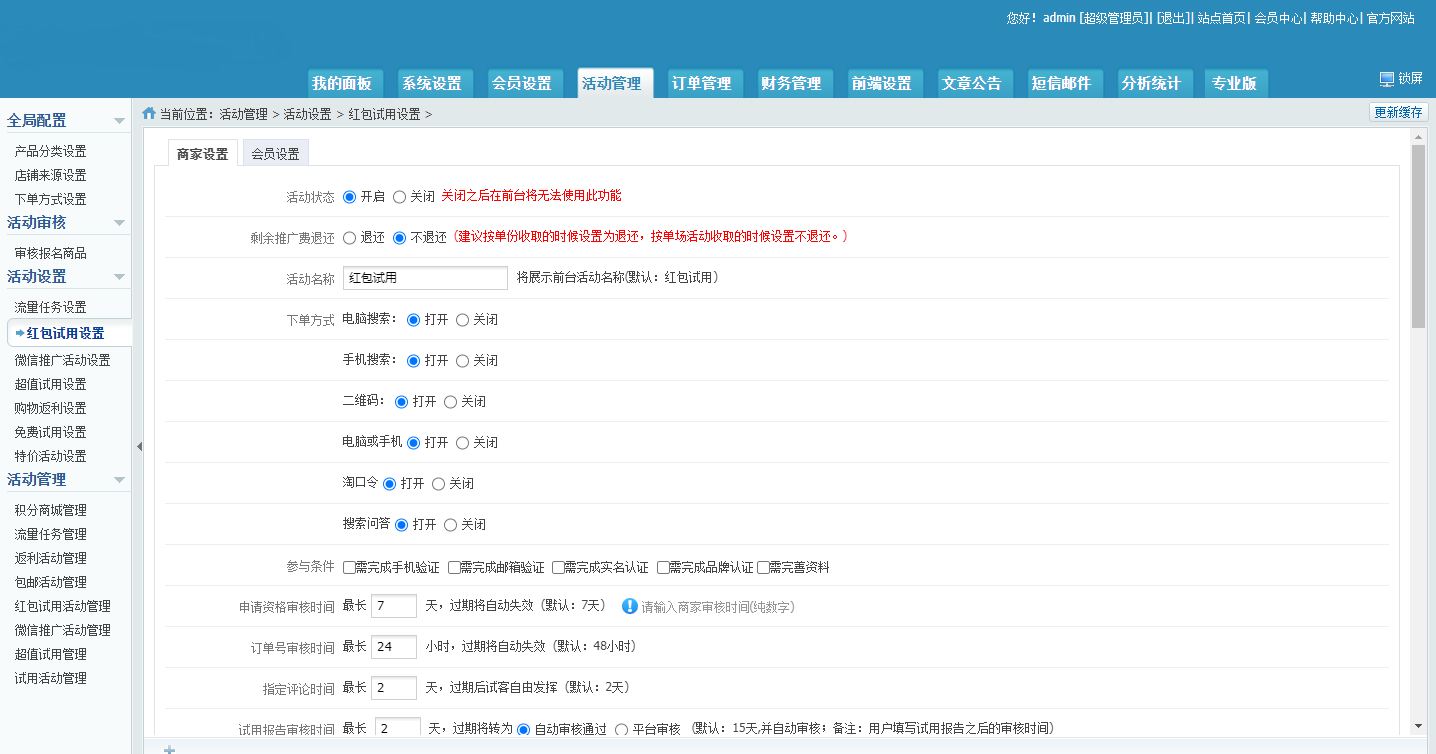Open the 订单管理 top menu
1436x754 pixels.
pyautogui.click(x=704, y=83)
